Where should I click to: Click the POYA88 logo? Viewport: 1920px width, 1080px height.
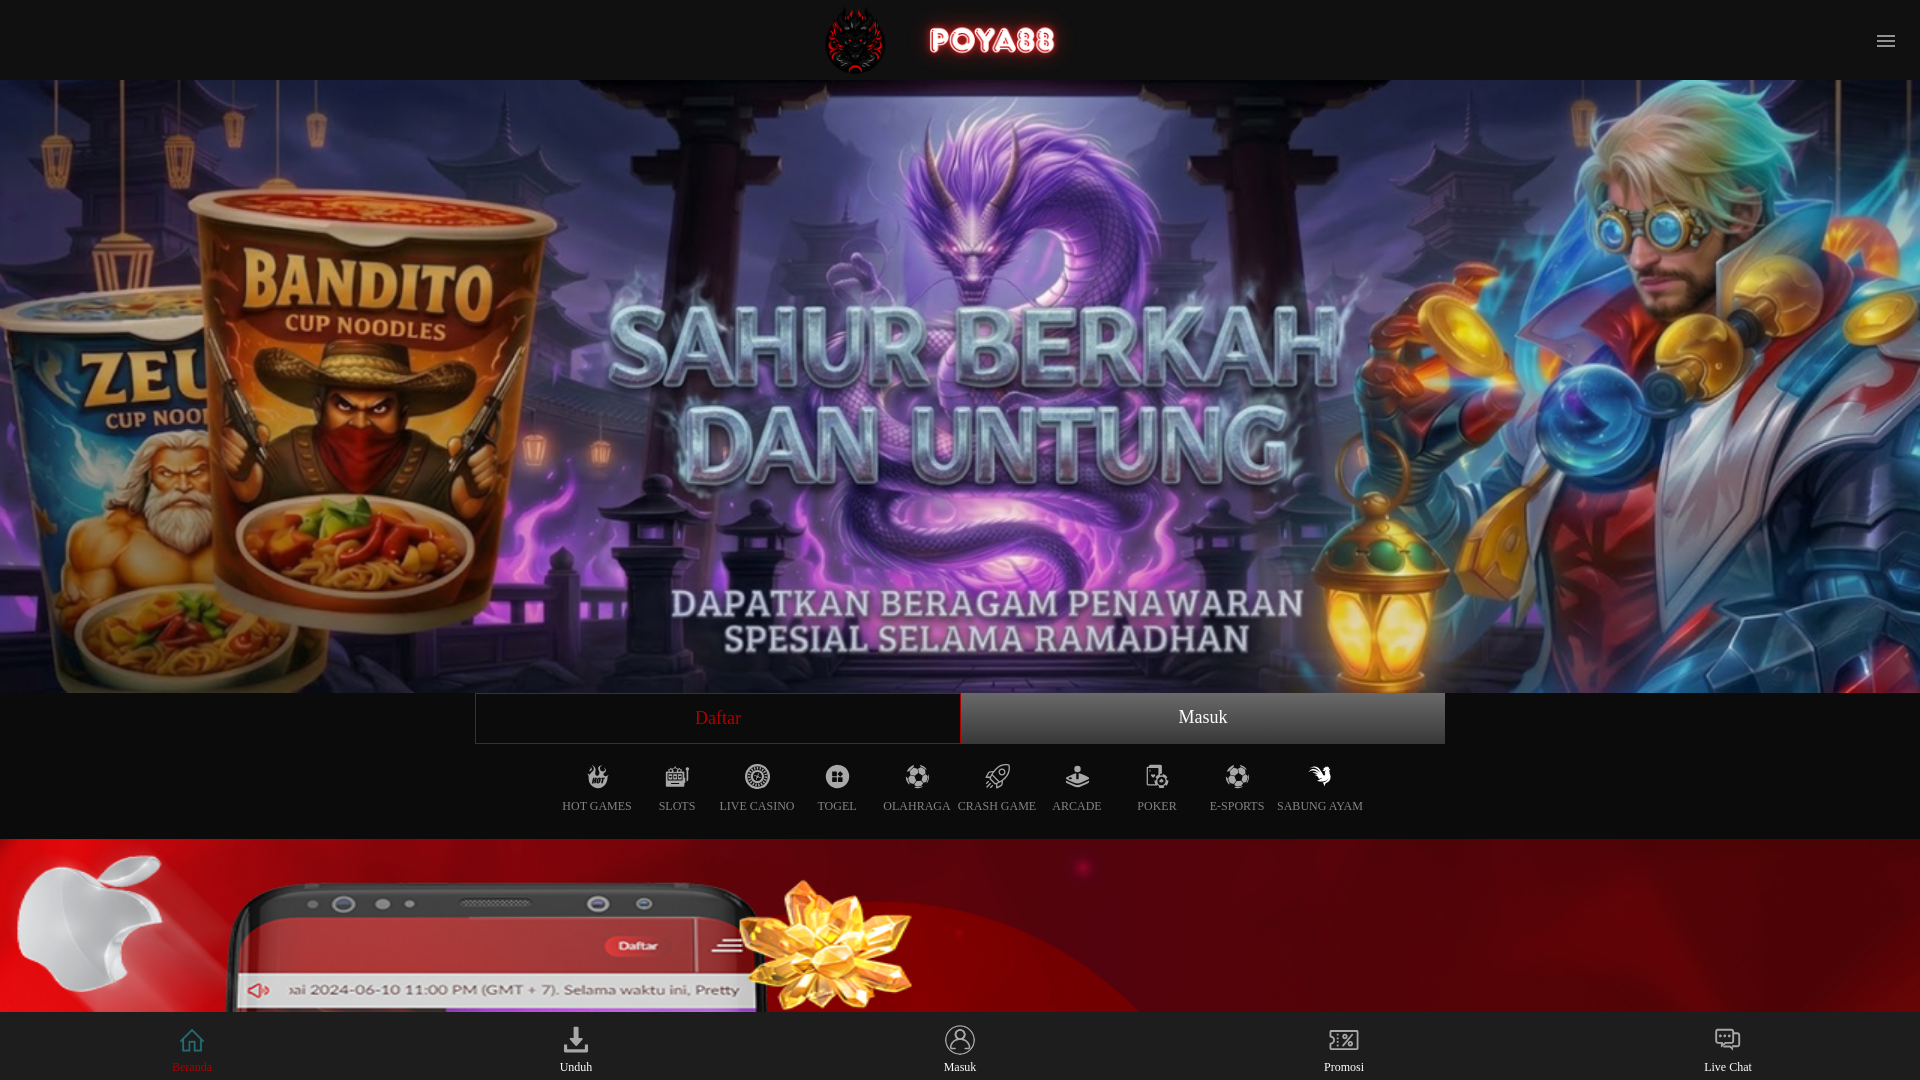click(x=941, y=40)
